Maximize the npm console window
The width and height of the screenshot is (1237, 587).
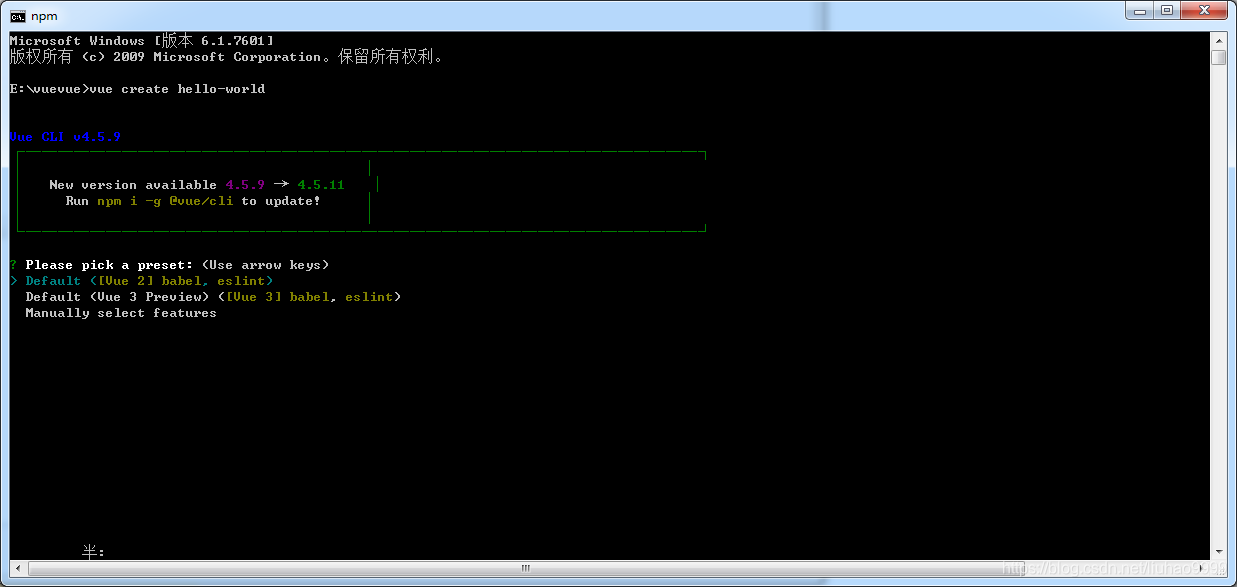pyautogui.click(x=1166, y=11)
